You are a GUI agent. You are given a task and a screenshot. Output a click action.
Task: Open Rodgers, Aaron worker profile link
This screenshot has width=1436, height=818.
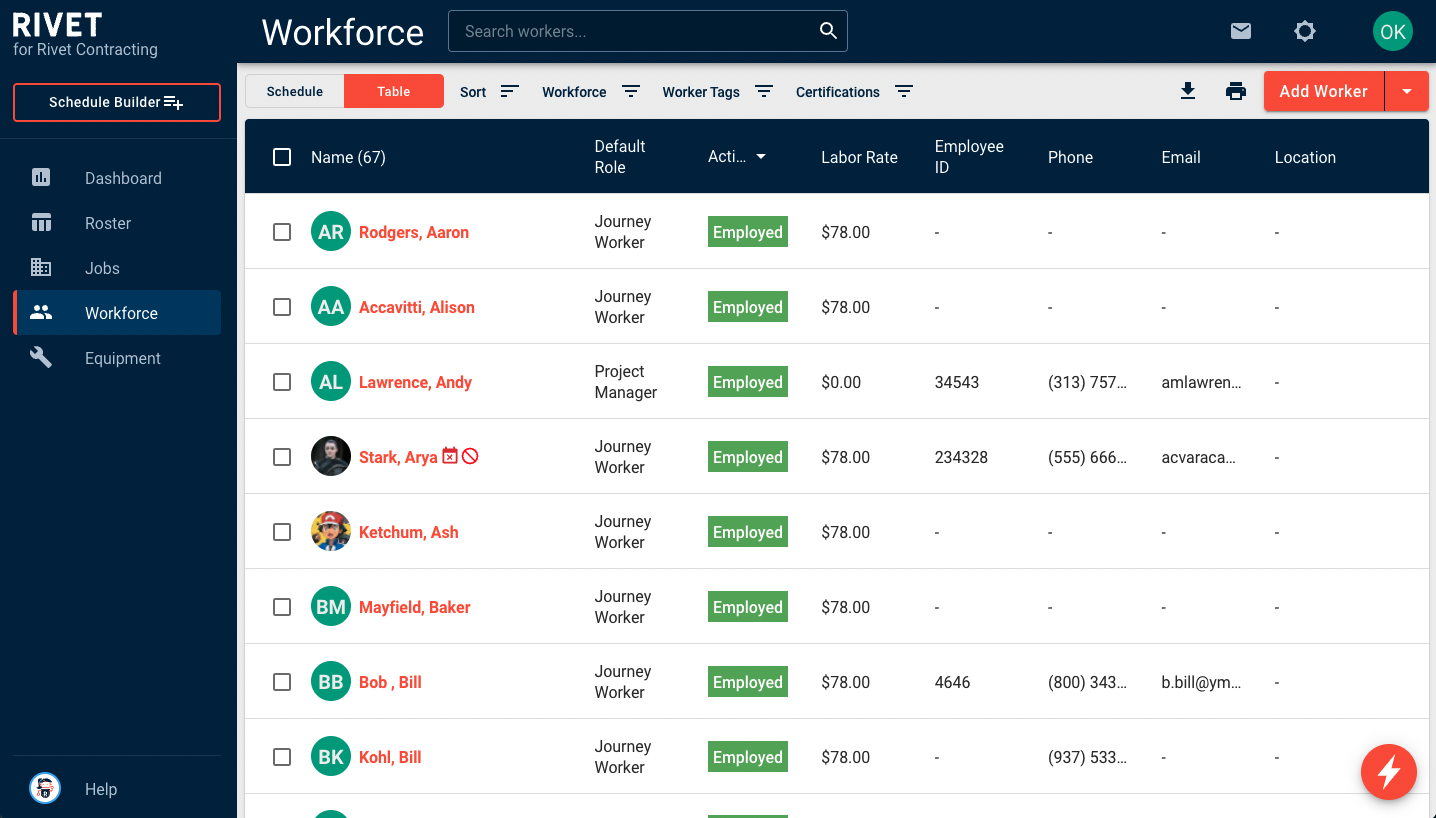coord(414,232)
